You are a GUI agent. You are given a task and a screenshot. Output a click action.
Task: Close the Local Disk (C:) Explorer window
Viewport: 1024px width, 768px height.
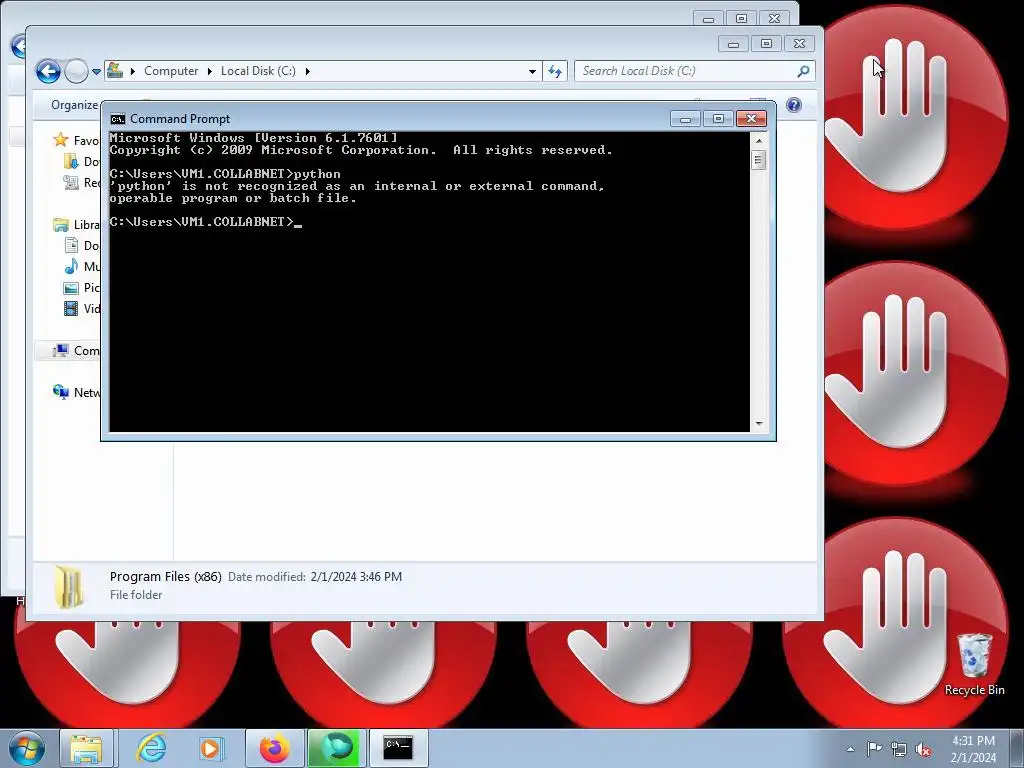point(799,44)
